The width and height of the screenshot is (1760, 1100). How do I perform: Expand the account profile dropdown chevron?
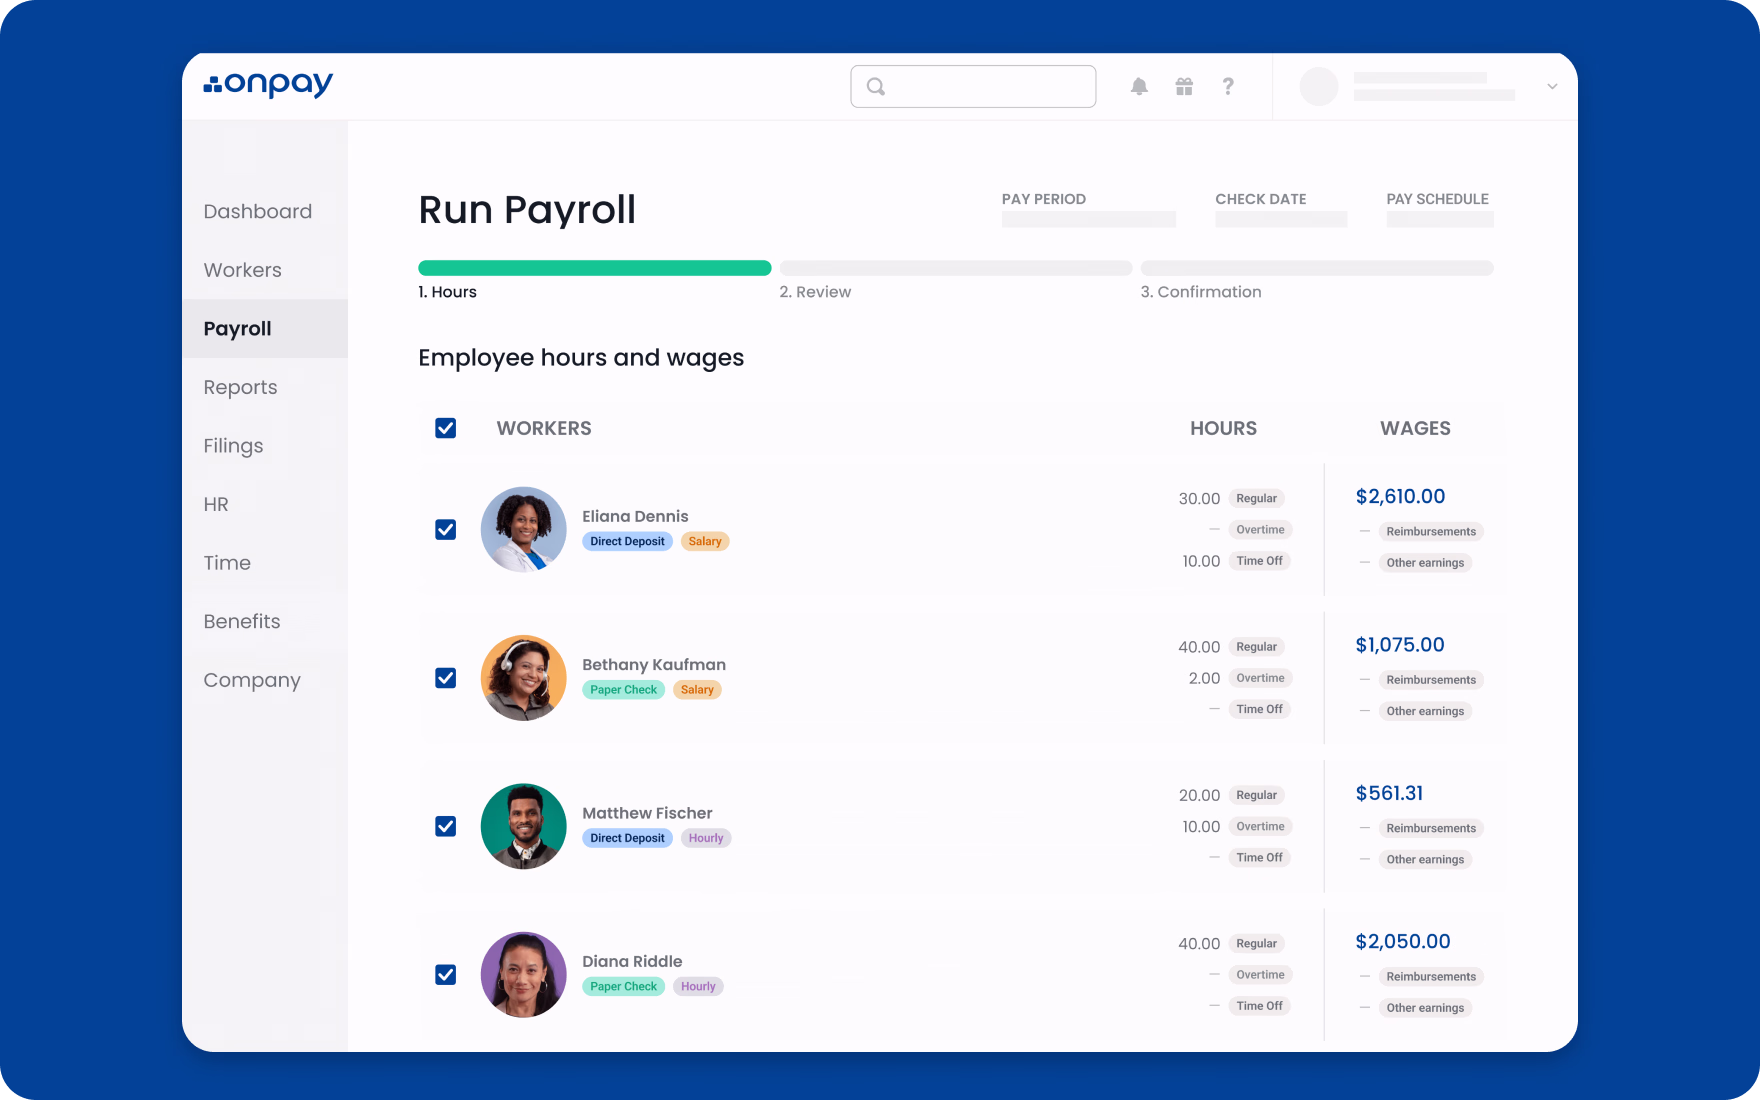click(x=1551, y=86)
